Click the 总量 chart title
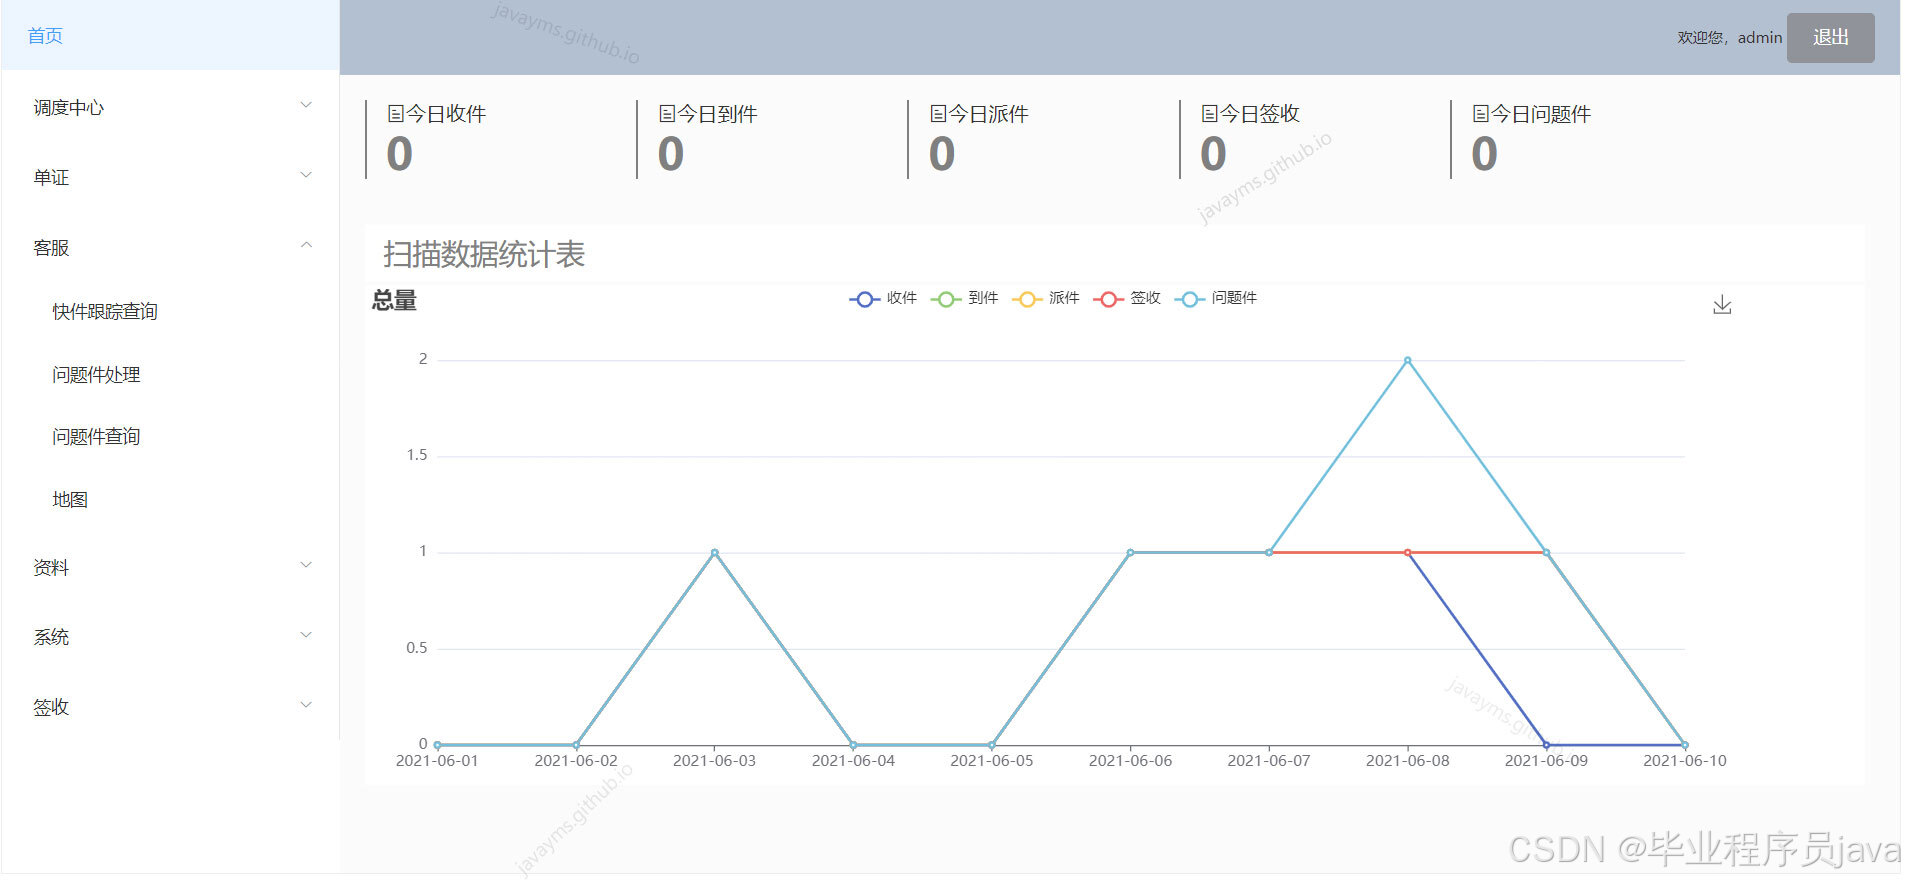This screenshot has width=1905, height=881. pos(394,300)
